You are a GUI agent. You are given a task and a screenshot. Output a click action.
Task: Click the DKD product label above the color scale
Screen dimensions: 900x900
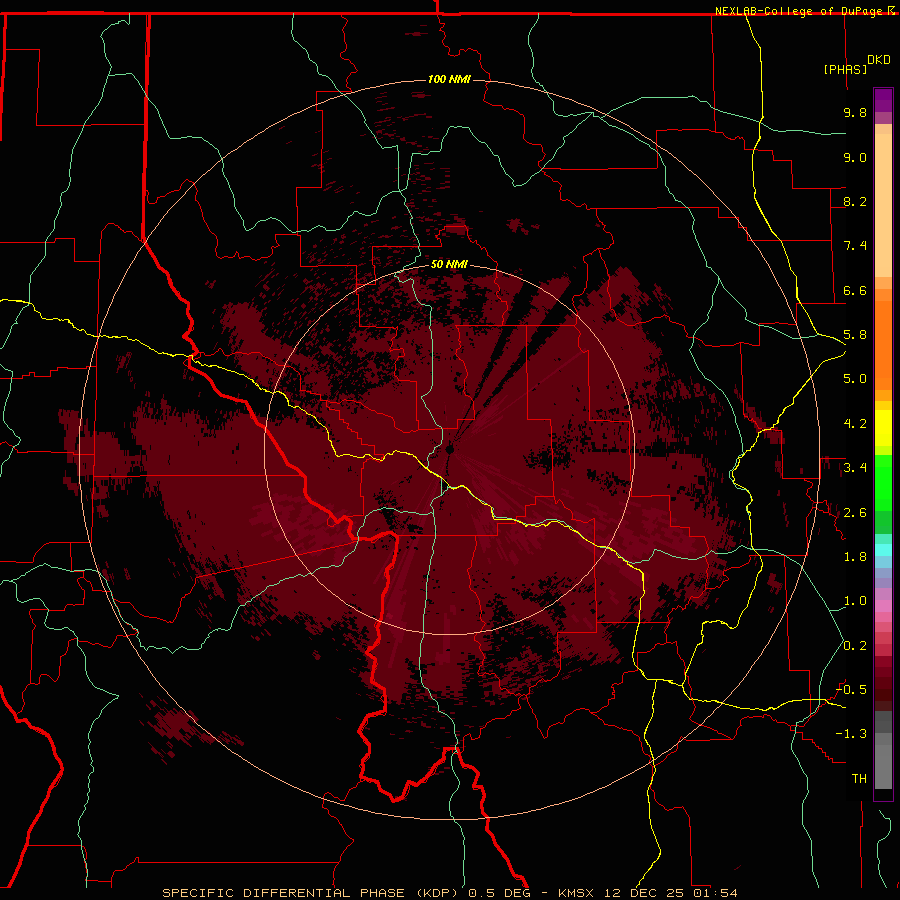[x=879, y=60]
